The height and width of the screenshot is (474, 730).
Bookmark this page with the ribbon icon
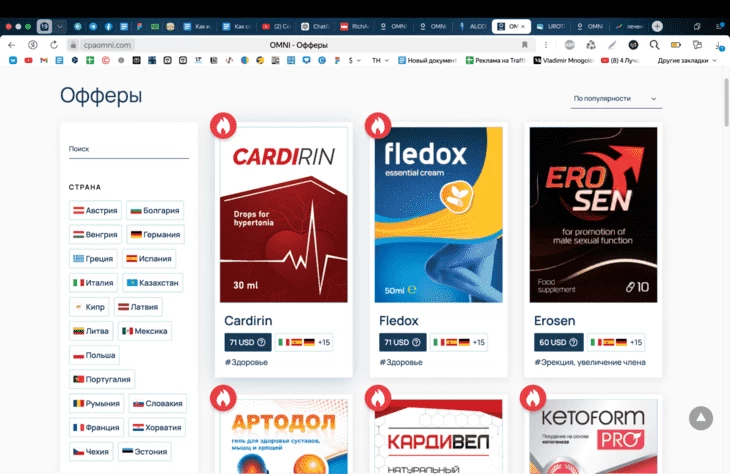pos(525,45)
